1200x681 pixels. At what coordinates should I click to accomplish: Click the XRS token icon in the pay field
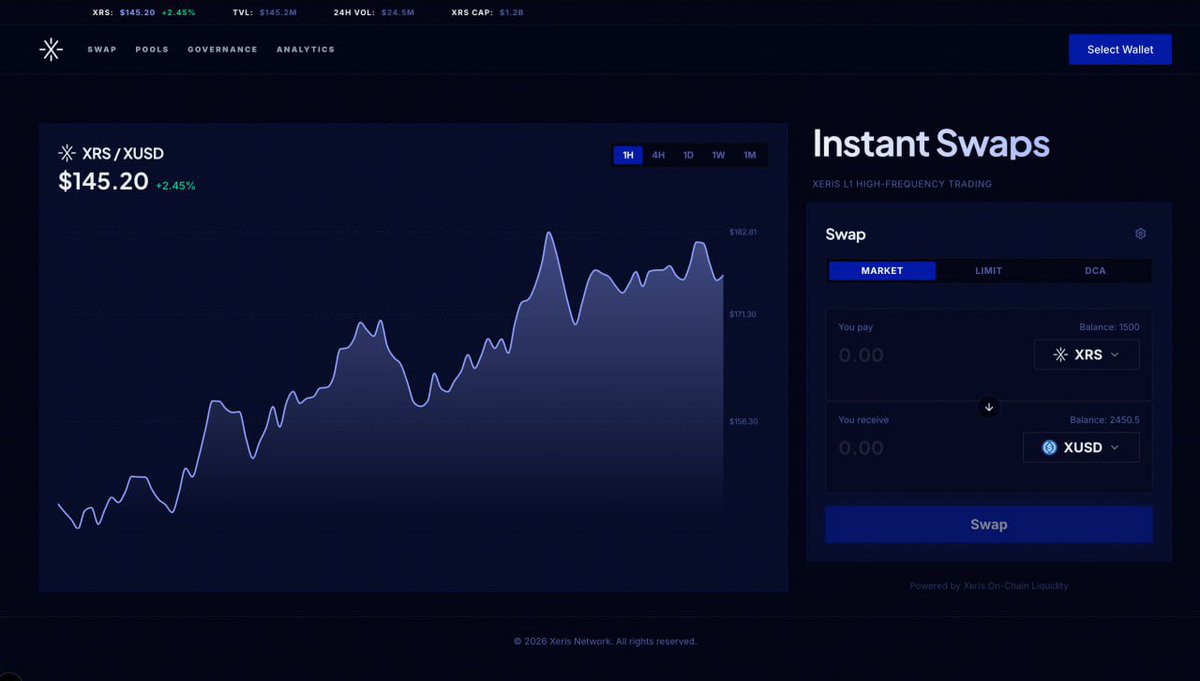(x=1058, y=354)
